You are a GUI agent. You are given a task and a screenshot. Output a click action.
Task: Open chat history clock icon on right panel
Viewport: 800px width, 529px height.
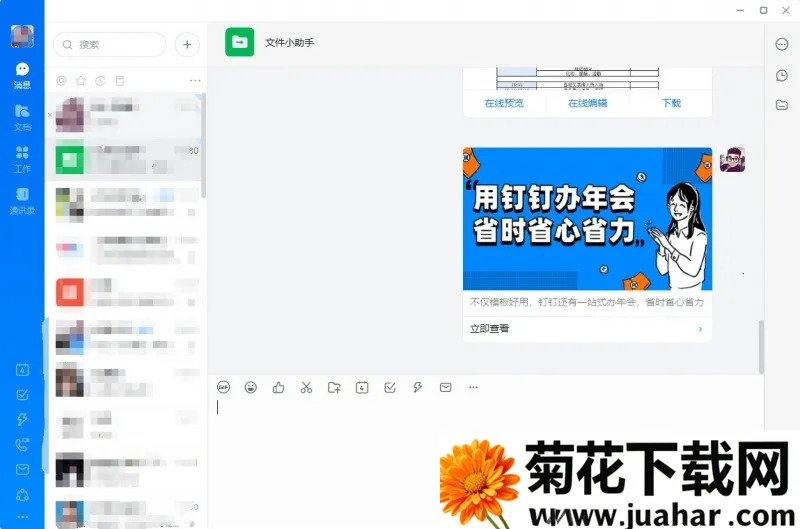782,75
